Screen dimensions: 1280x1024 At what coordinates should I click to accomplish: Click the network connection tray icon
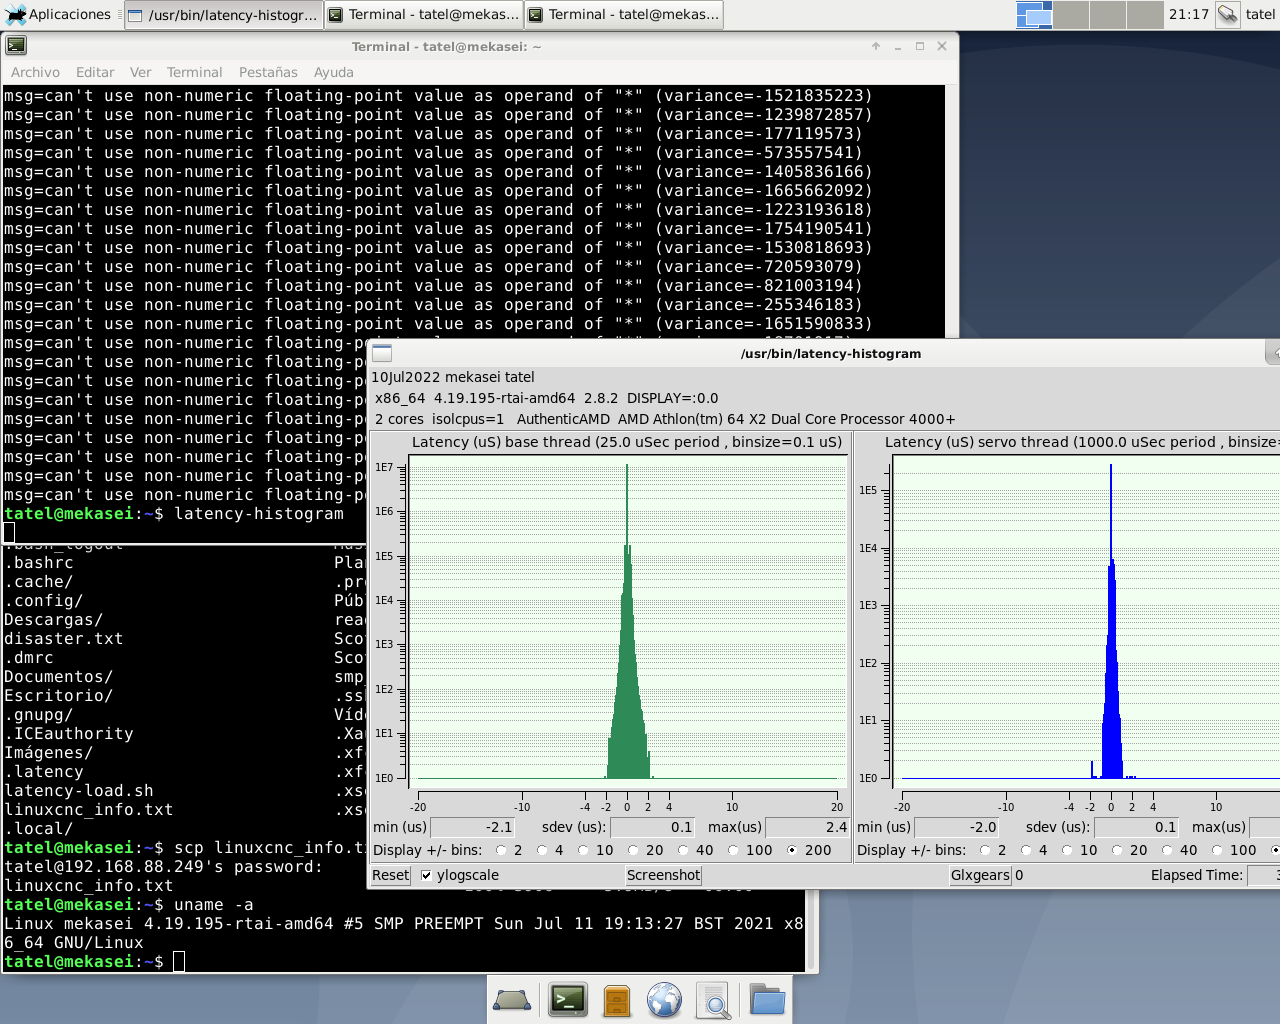(x=1227, y=15)
